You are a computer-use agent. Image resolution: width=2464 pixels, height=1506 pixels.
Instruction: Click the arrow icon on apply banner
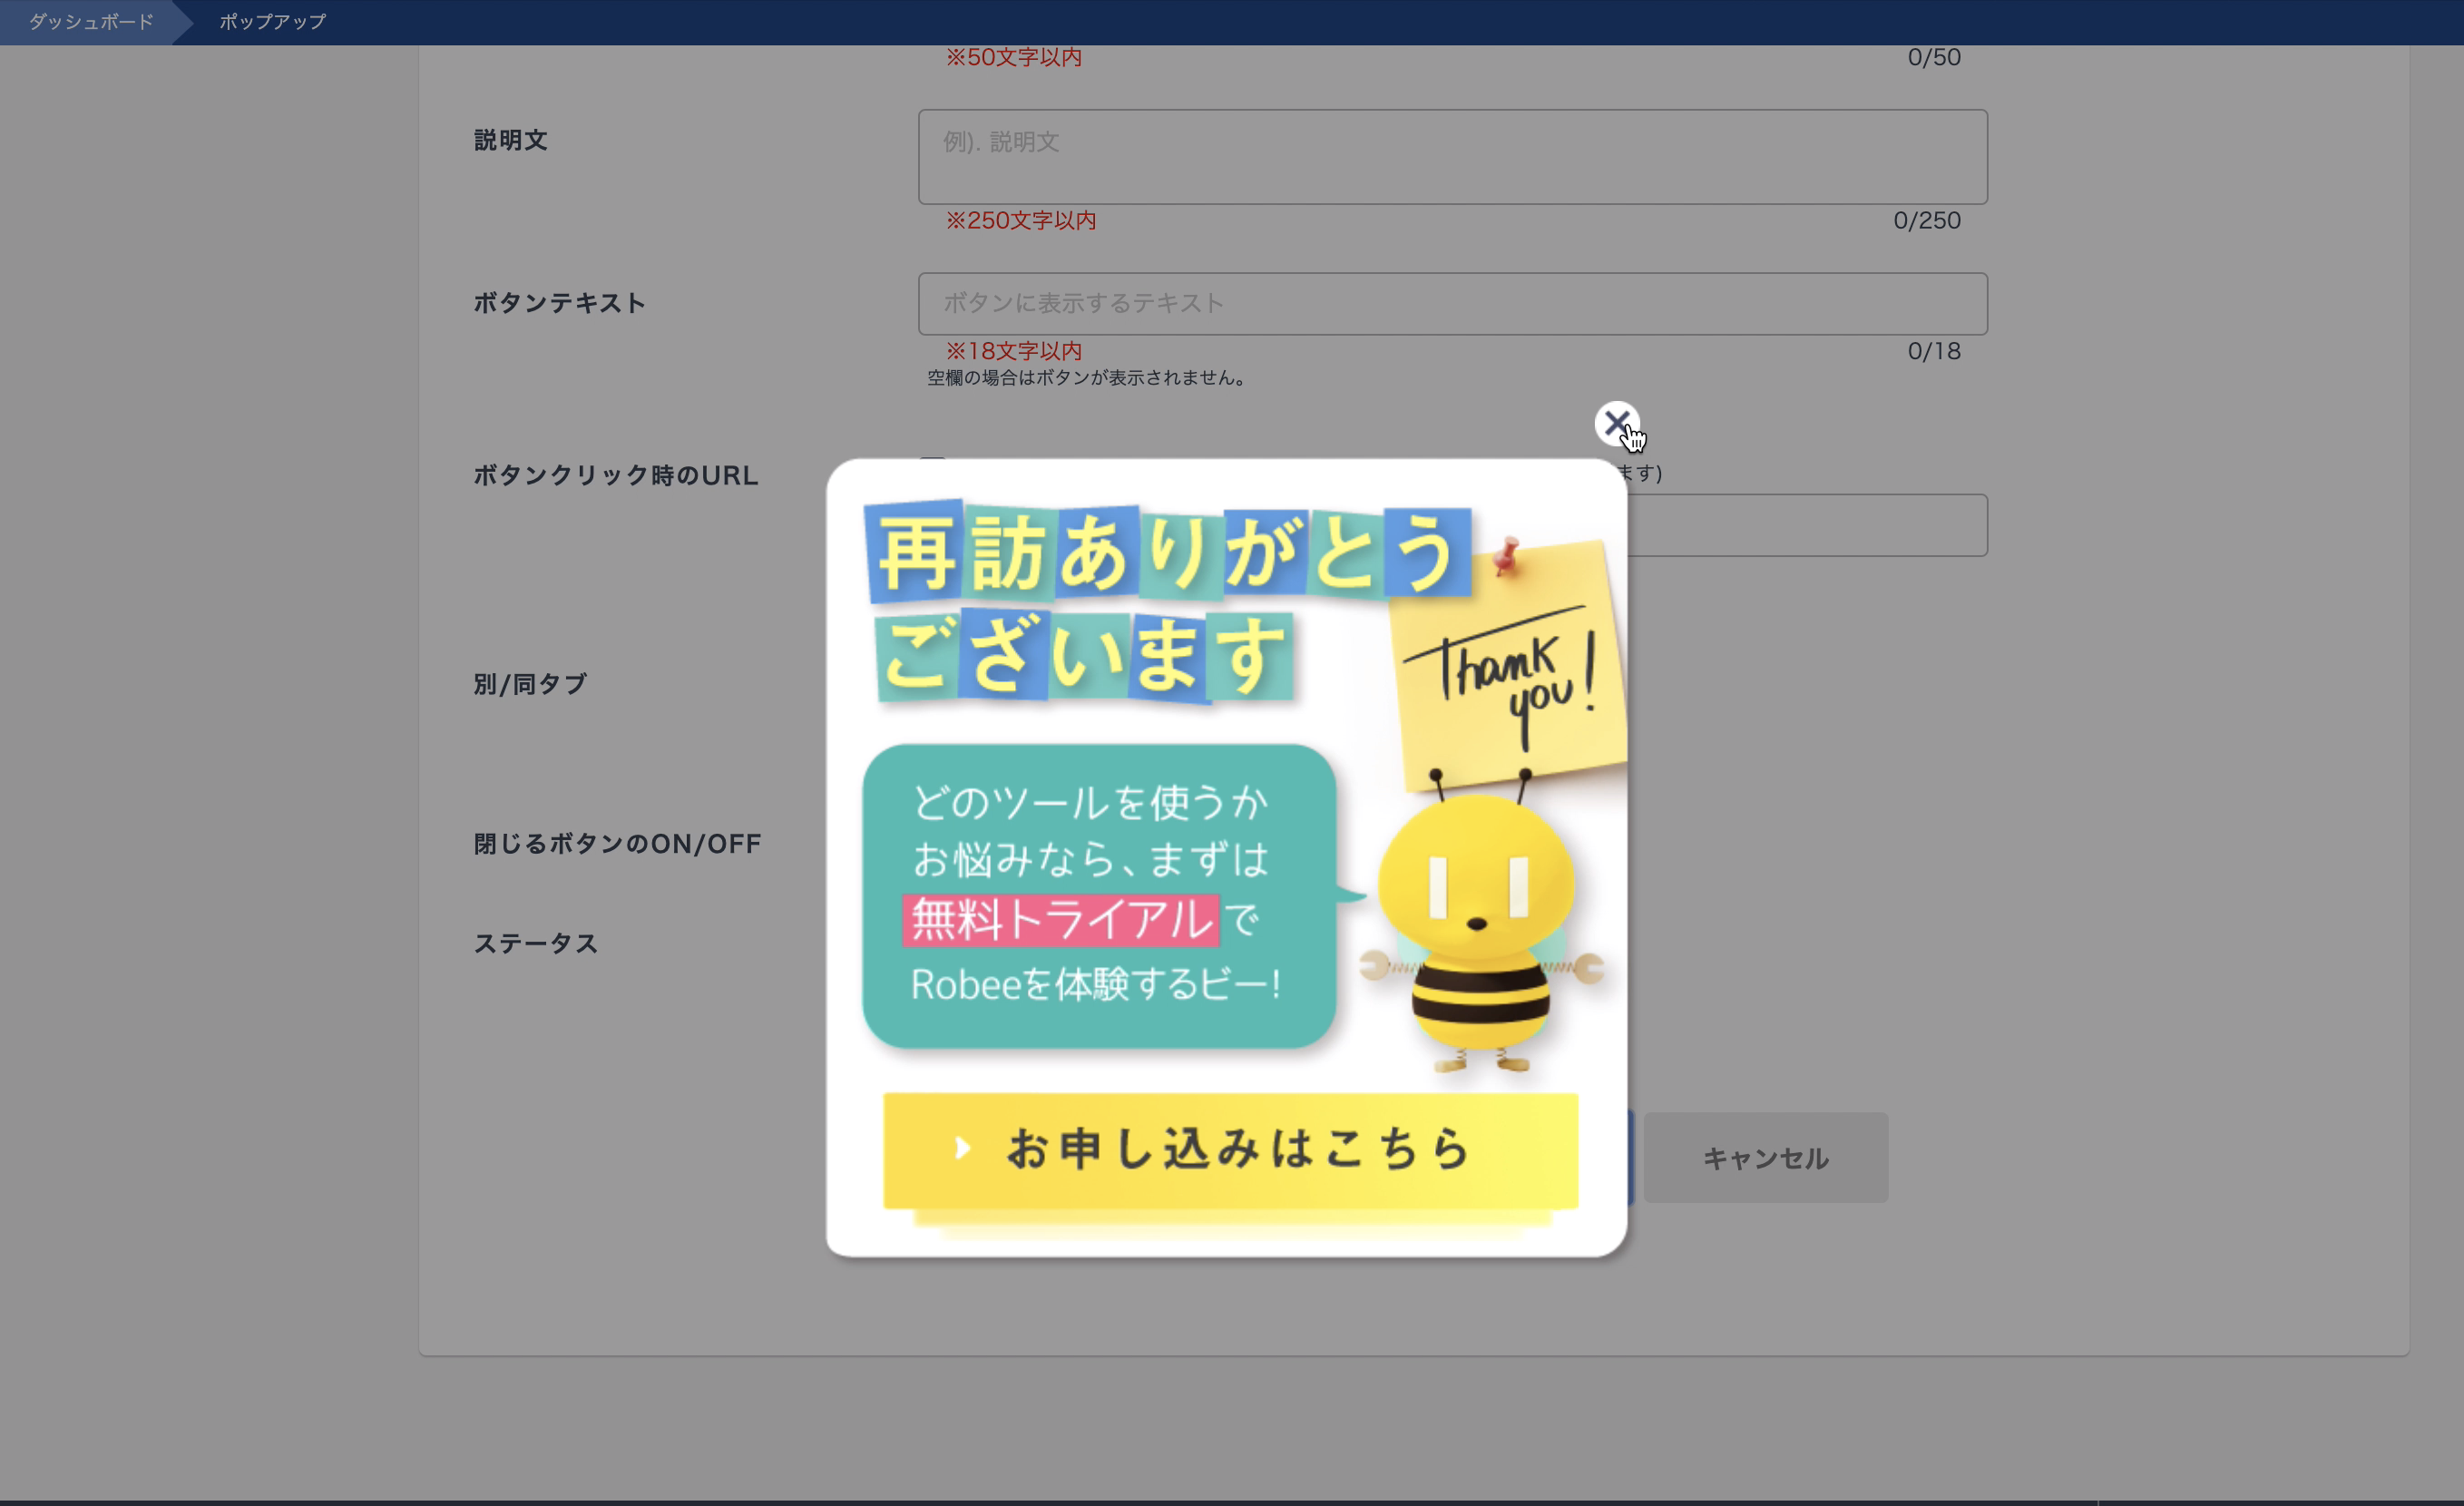tap(962, 1148)
